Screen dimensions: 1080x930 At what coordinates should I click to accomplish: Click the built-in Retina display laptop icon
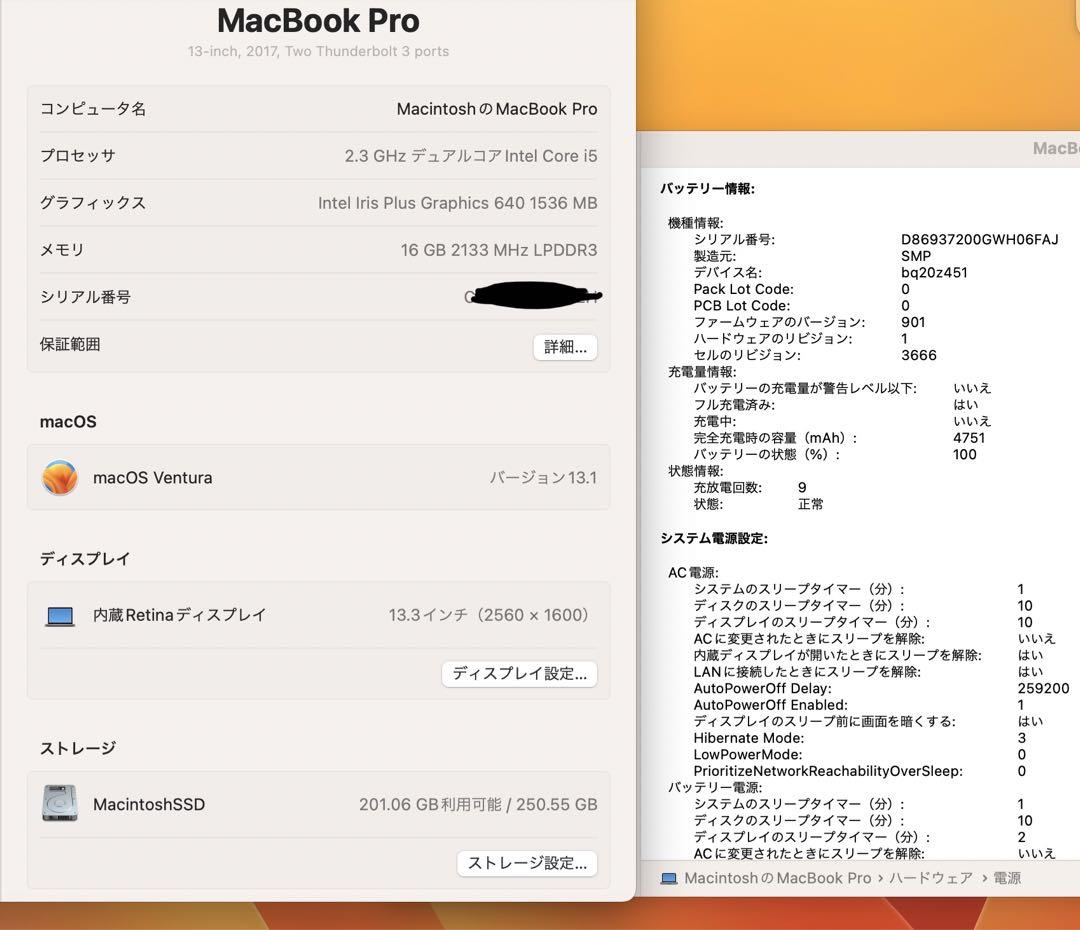(60, 615)
